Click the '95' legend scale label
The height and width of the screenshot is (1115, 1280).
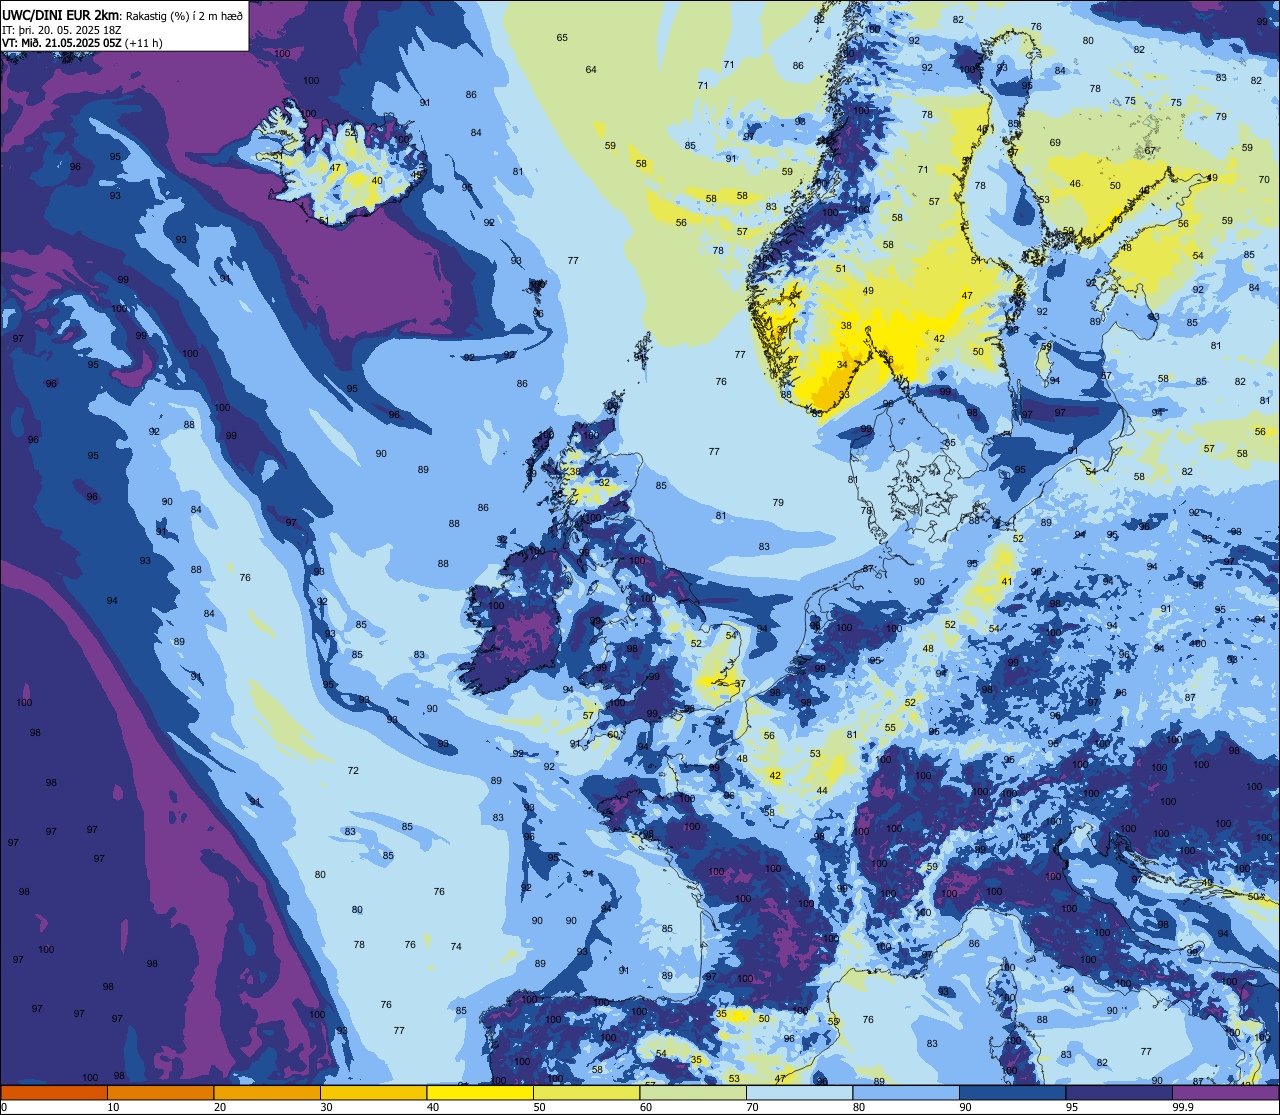coord(1072,1107)
